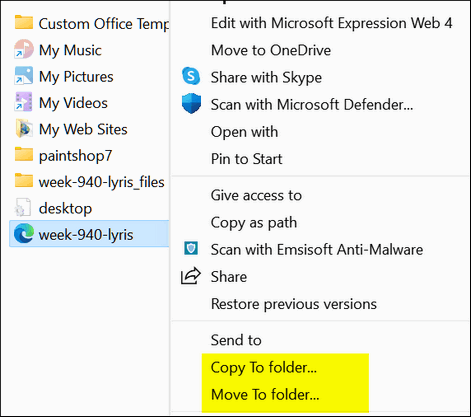The image size is (471, 417).
Task: Click the Skype icon in context menu
Action: click(191, 76)
